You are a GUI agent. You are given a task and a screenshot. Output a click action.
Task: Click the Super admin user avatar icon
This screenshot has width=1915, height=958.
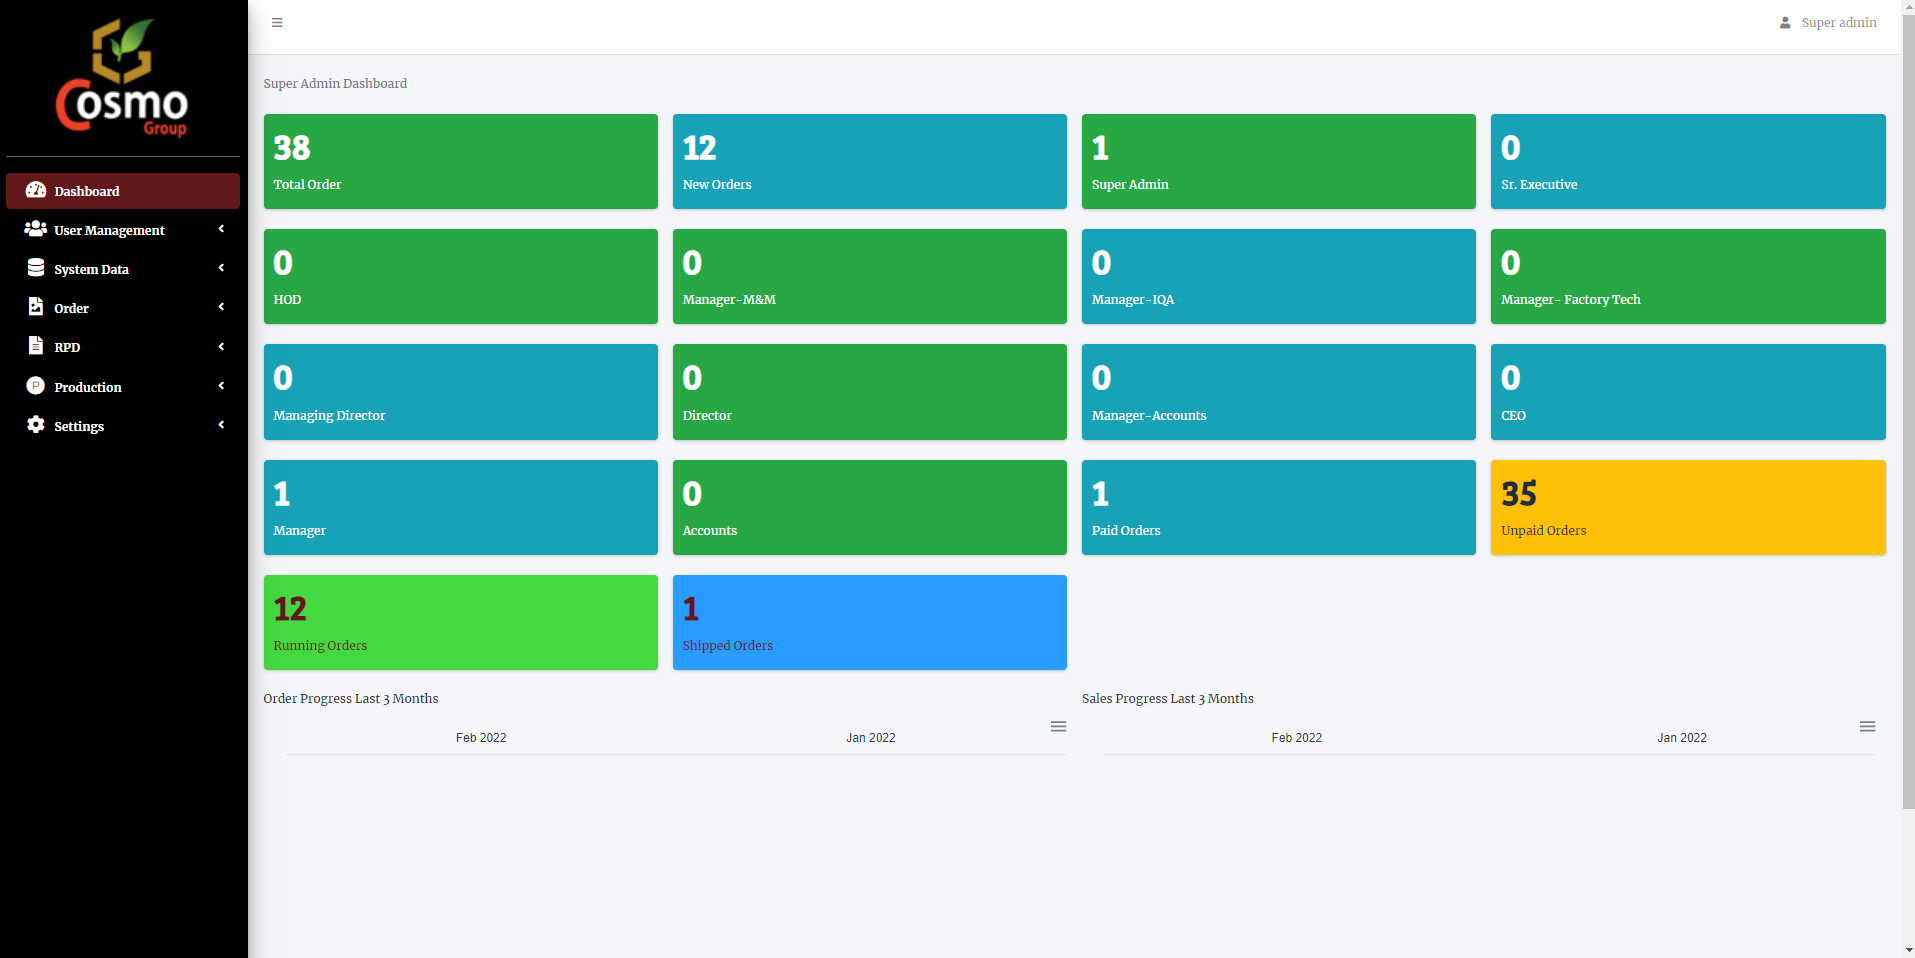click(x=1785, y=23)
